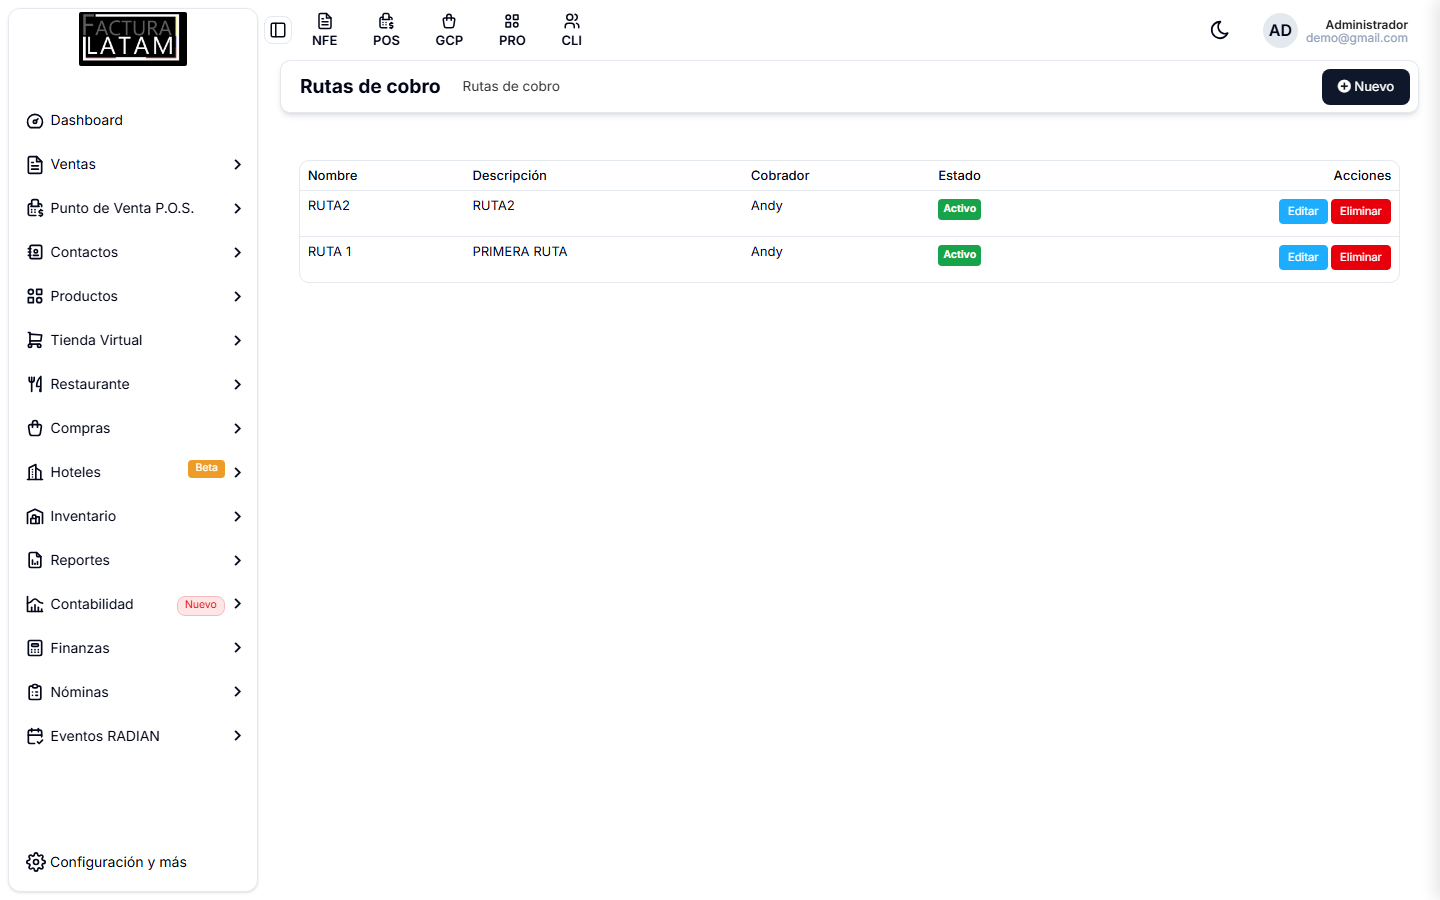
Task: Open the AD user avatar
Action: pos(1280,31)
